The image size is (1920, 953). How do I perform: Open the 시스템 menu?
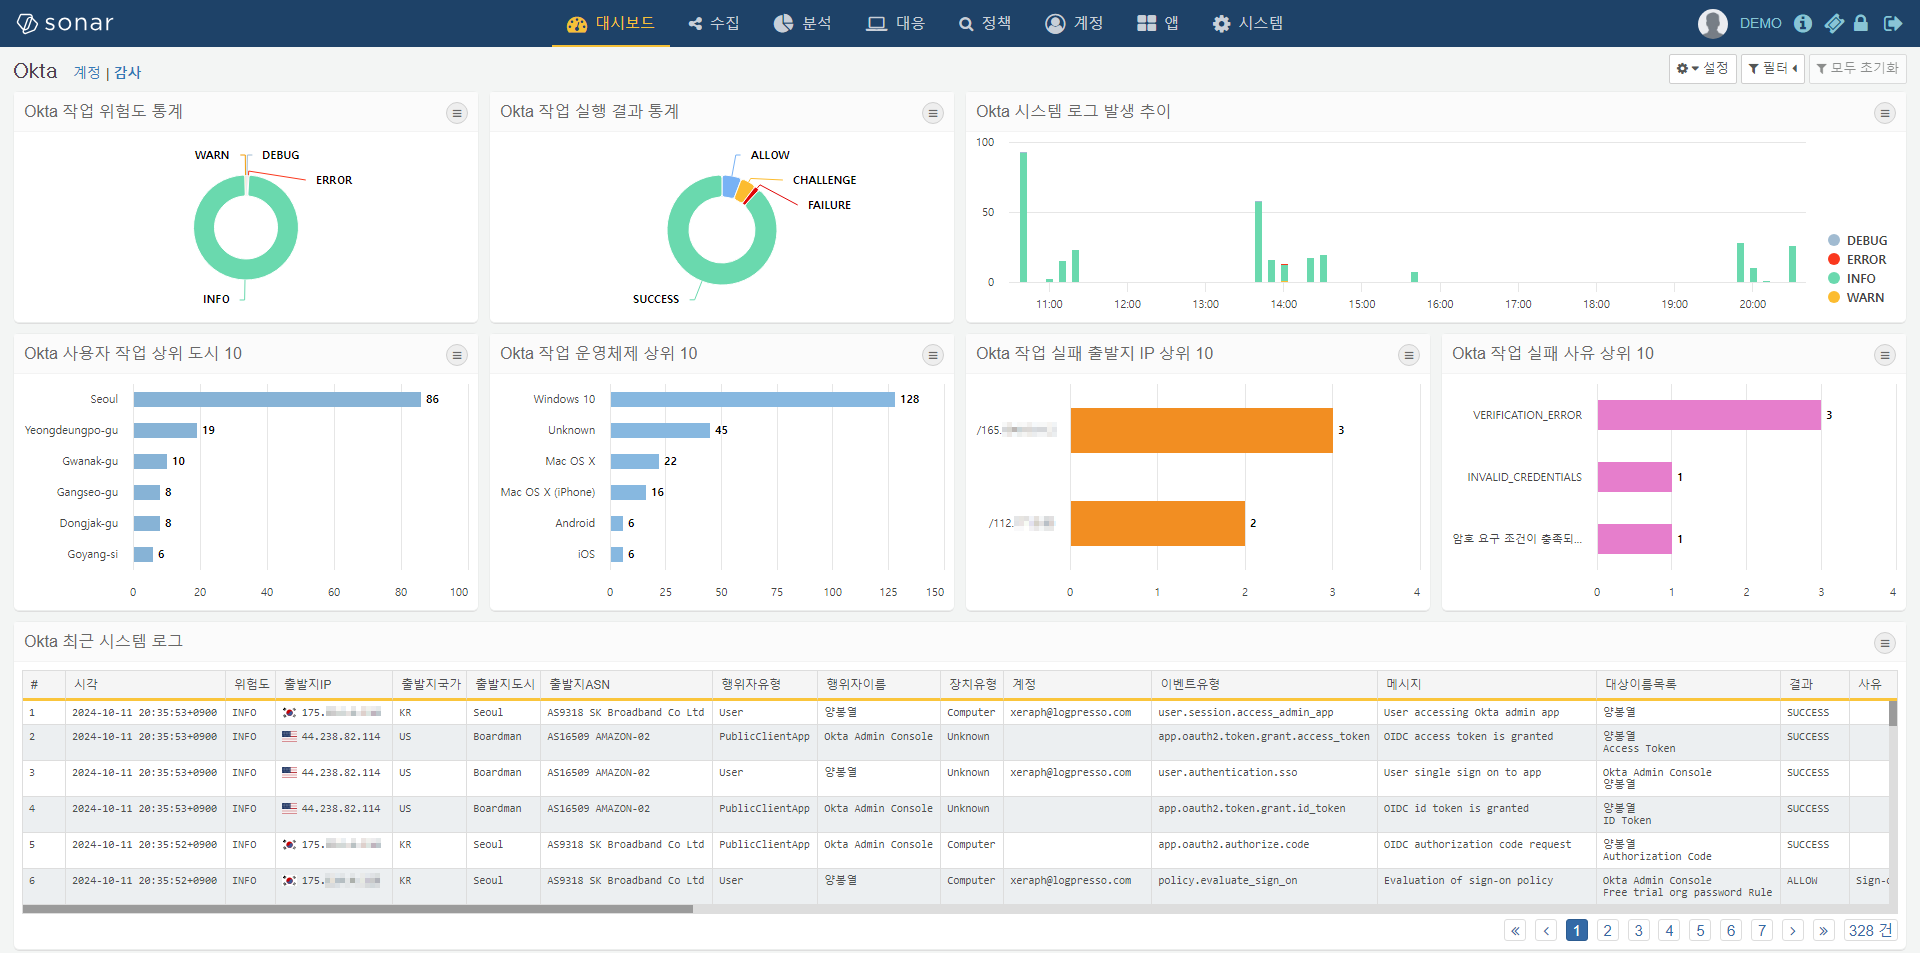[x=1248, y=23]
